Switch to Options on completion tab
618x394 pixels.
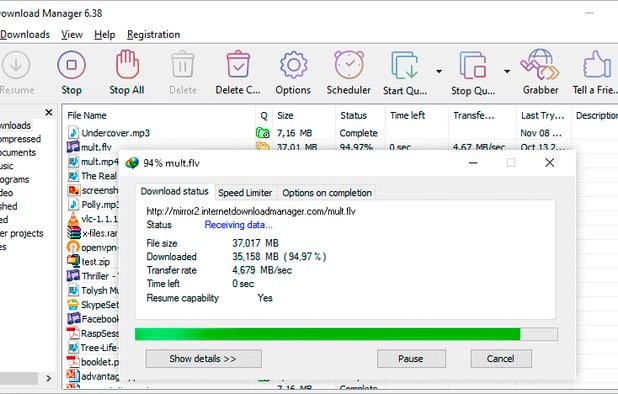pos(327,193)
